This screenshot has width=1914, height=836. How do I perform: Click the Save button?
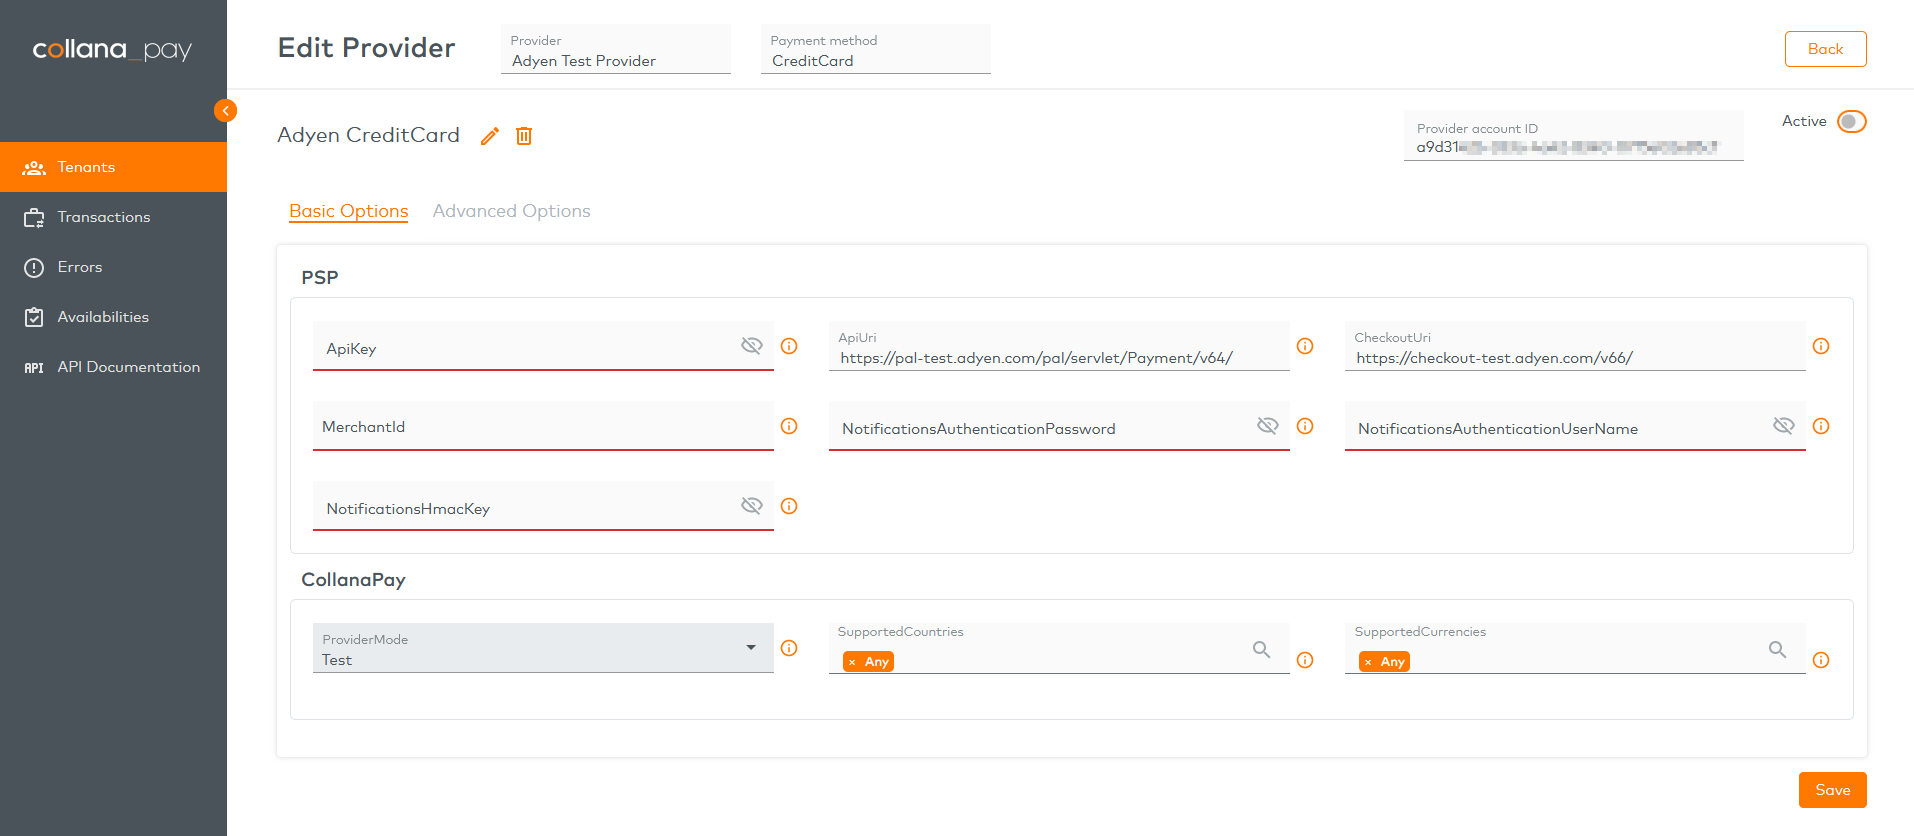click(x=1832, y=790)
